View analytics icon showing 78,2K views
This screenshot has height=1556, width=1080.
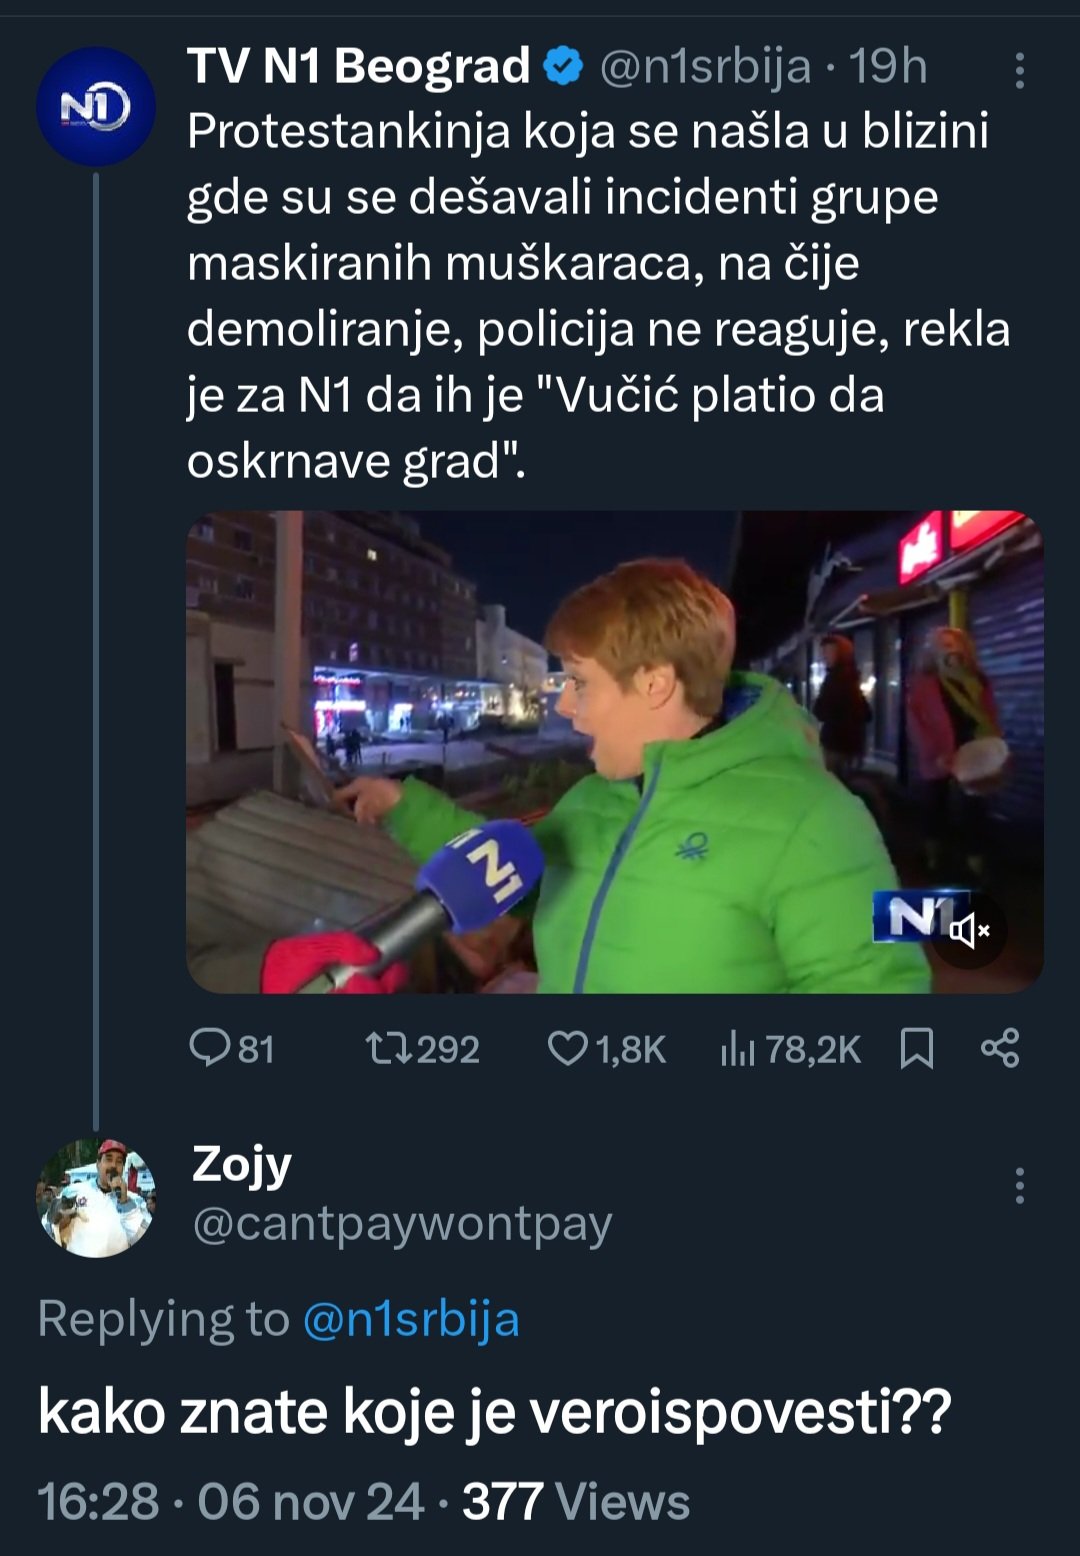(x=738, y=1048)
